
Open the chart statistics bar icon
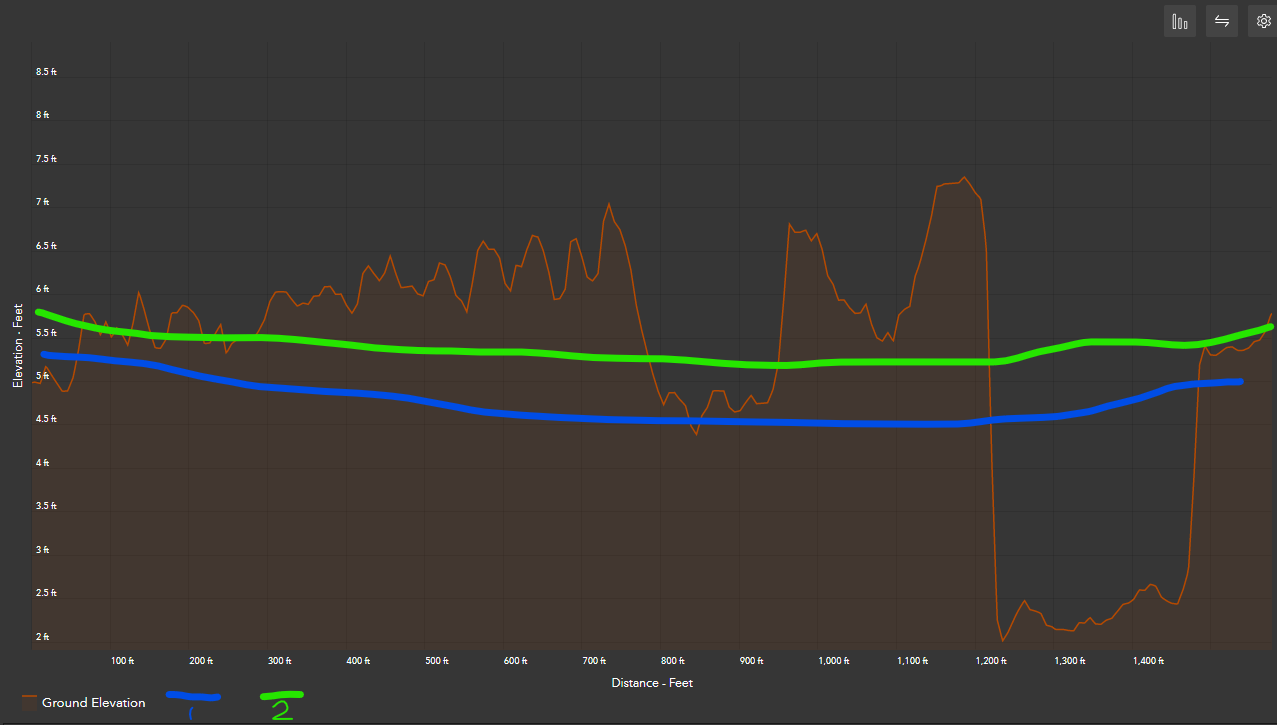(1179, 20)
